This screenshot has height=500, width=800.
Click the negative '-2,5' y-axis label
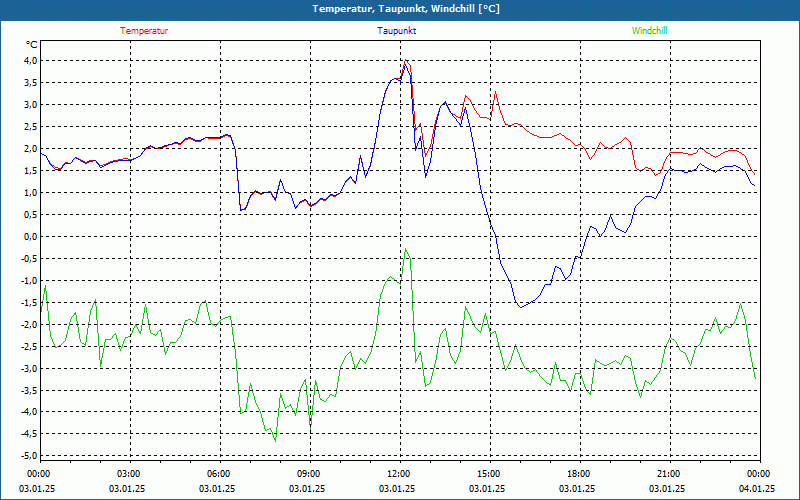30,346
